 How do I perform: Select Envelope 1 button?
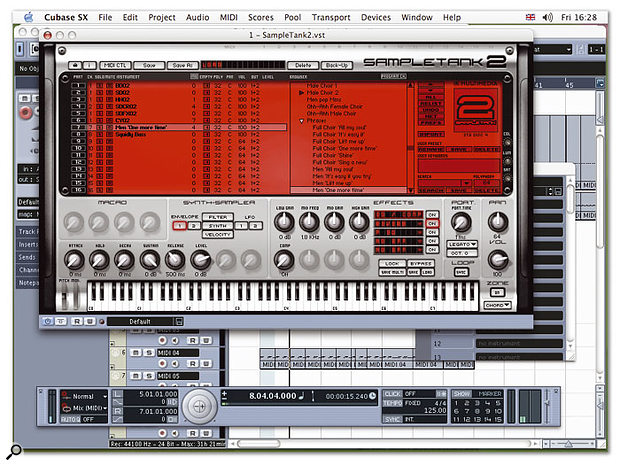coord(179,226)
